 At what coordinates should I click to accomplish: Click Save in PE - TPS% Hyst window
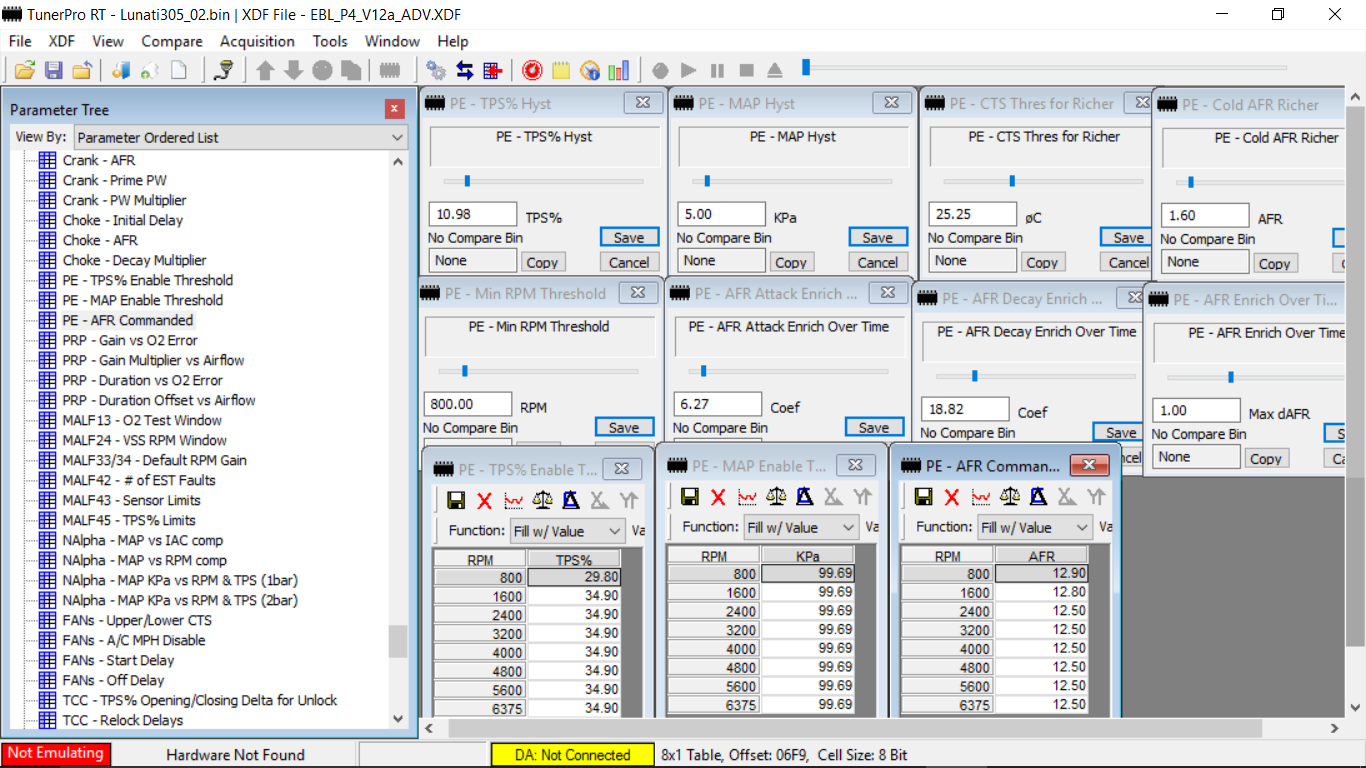tap(629, 237)
